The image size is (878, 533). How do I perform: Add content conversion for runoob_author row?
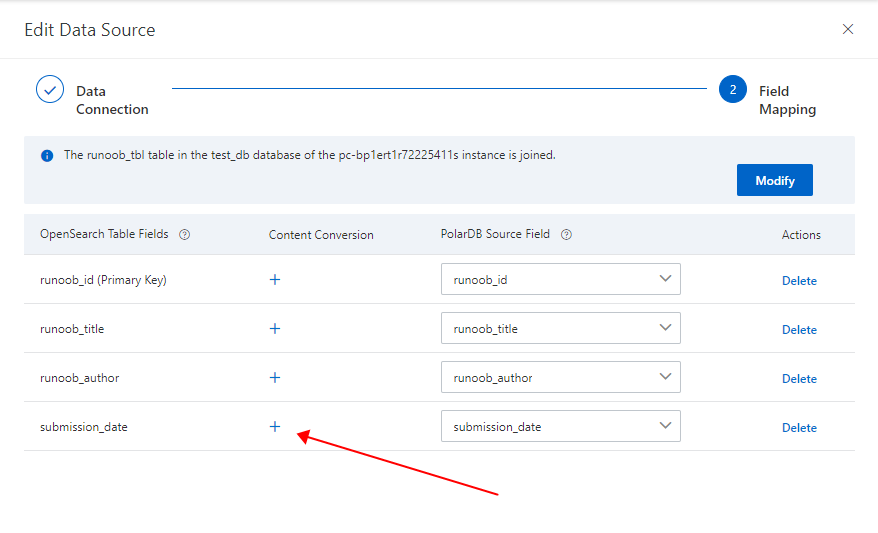[x=275, y=378]
